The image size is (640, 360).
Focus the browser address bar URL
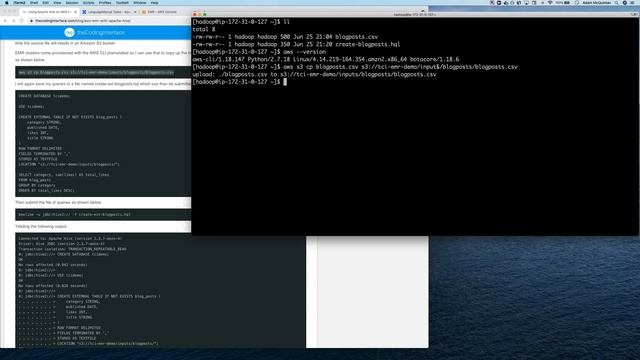[83, 21]
